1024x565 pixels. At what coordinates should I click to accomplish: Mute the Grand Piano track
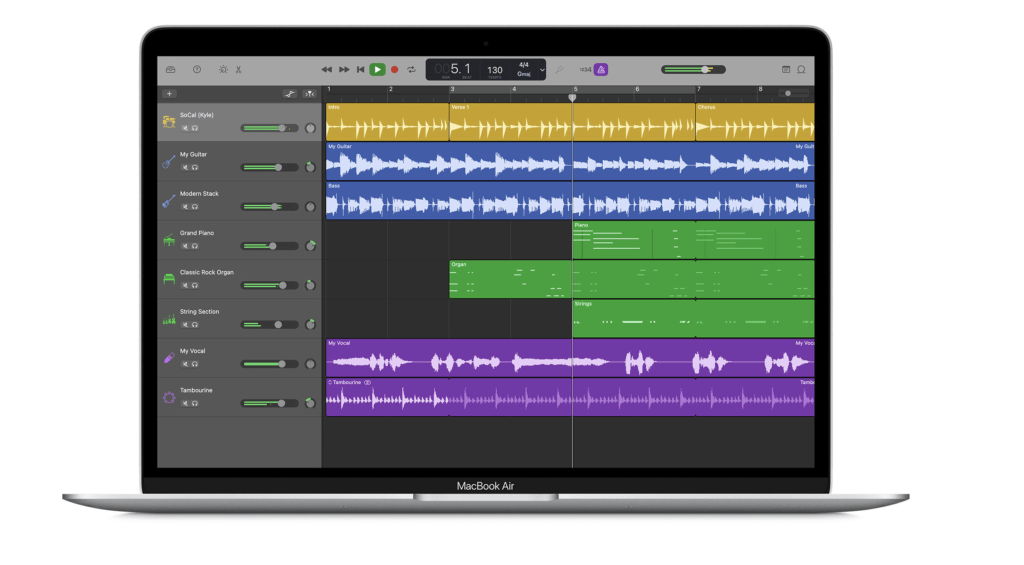185,246
